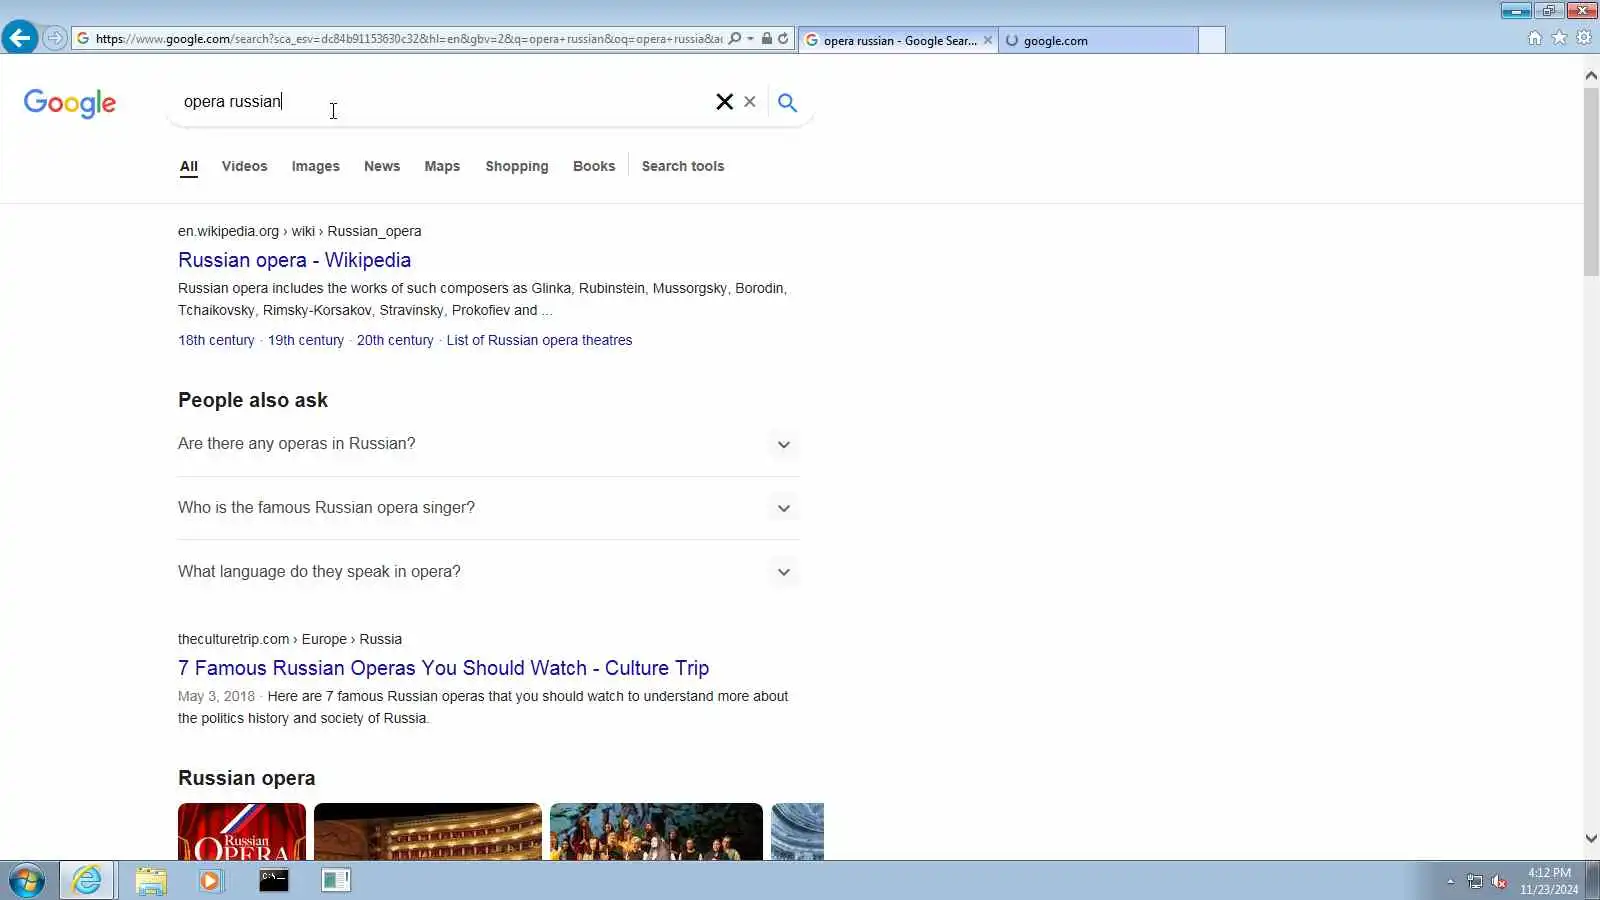This screenshot has width=1600, height=900.
Task: Open Favorites star icon
Action: 1559,38
